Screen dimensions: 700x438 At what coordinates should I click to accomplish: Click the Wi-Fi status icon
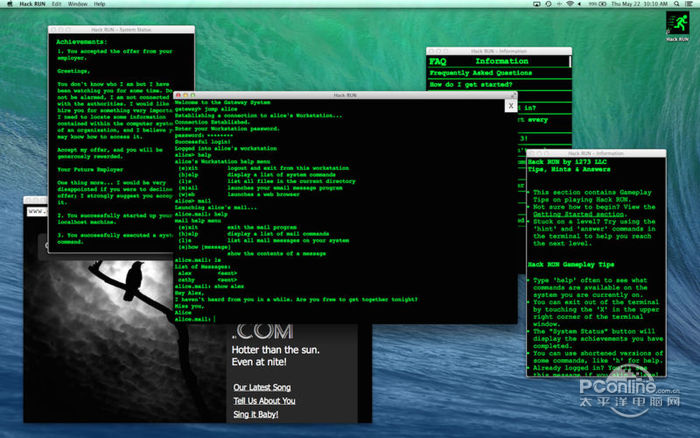(569, 5)
